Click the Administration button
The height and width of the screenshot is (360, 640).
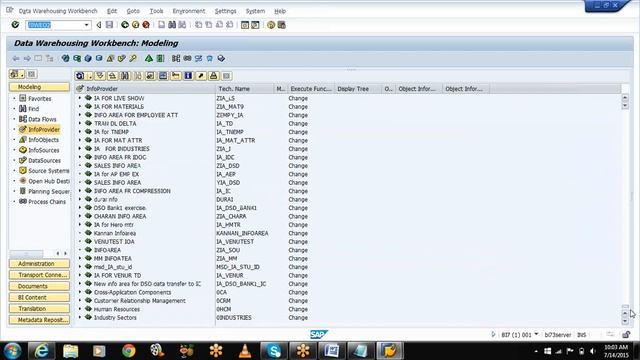pos(39,264)
